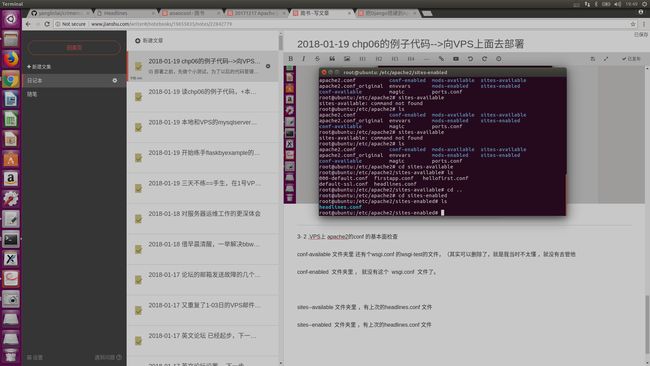650x366 pixels.
Task: Open Amazon launcher in the dock
Action: coord(11,179)
